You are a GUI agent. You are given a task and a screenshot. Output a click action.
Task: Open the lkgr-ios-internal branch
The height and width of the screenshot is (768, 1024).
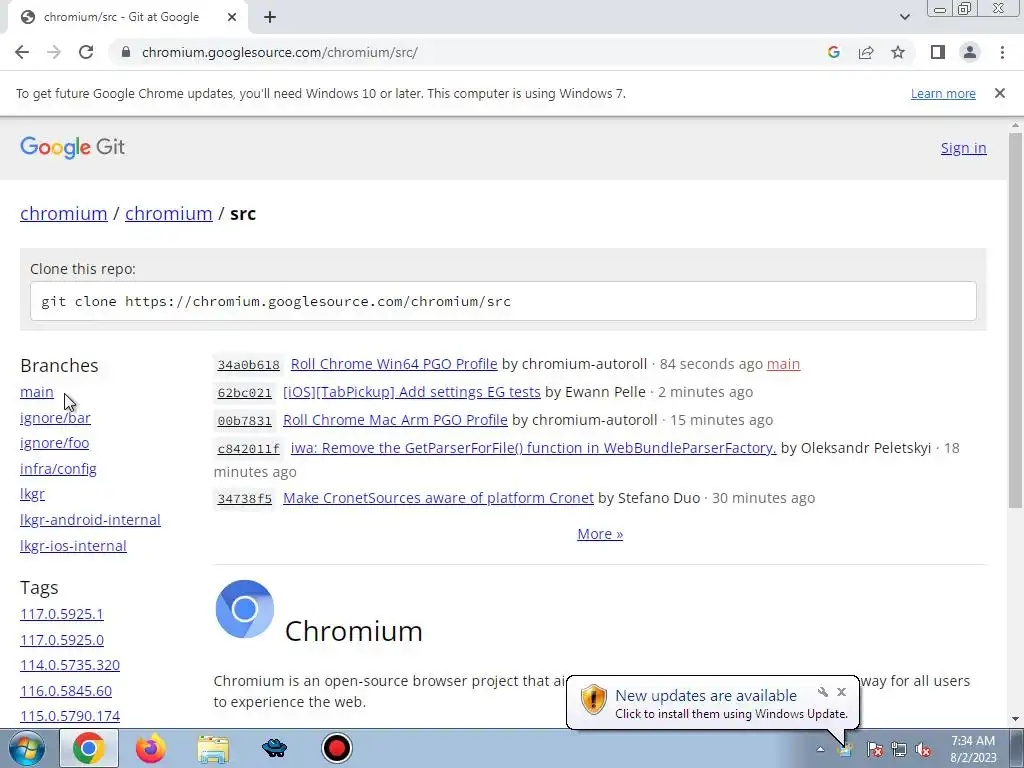73,546
